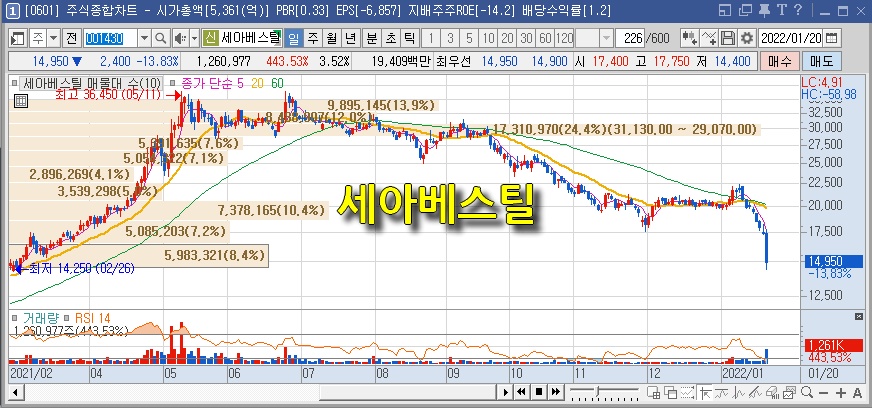Toggle the 종가 단순 moving average legend checkbox
Image resolution: width=872 pixels, height=408 pixels.
point(173,84)
